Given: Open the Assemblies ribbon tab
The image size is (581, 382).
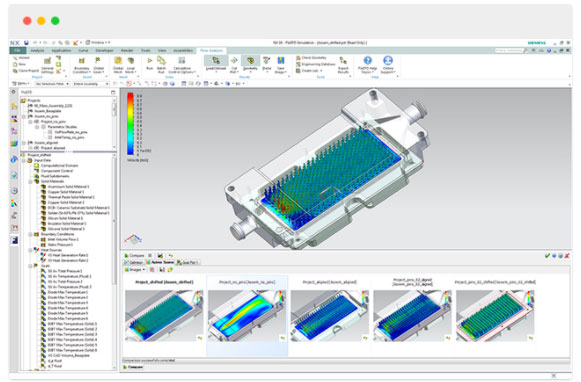Looking at the screenshot, I should 183,50.
